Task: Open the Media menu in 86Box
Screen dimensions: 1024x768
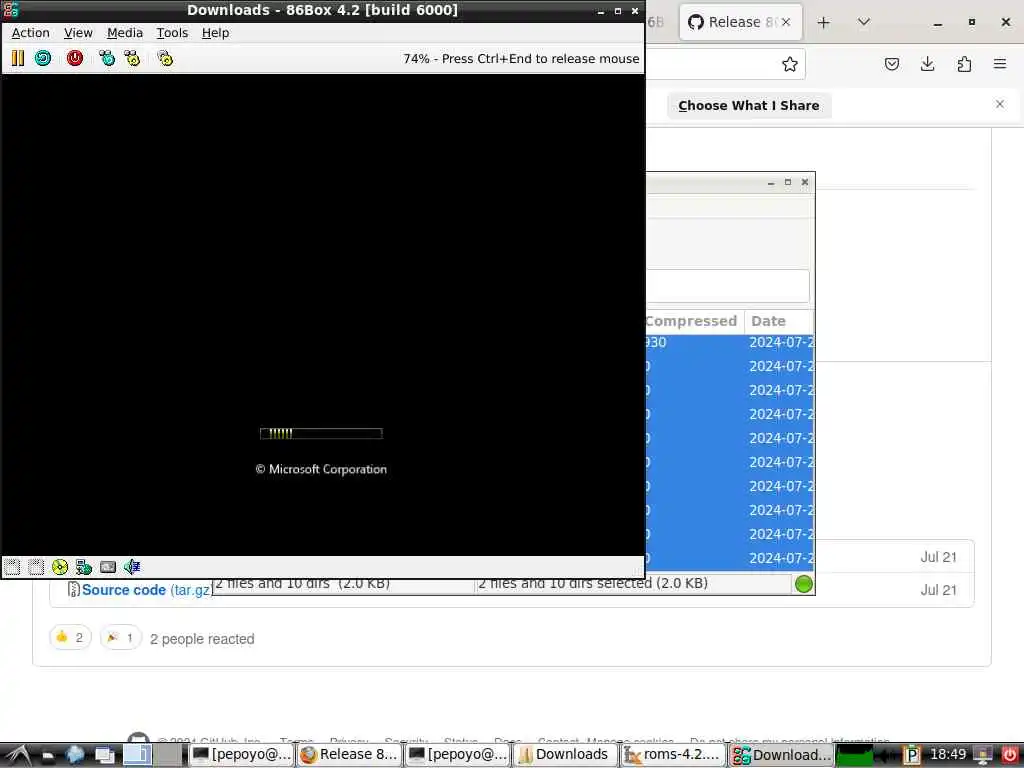Action: tap(125, 33)
